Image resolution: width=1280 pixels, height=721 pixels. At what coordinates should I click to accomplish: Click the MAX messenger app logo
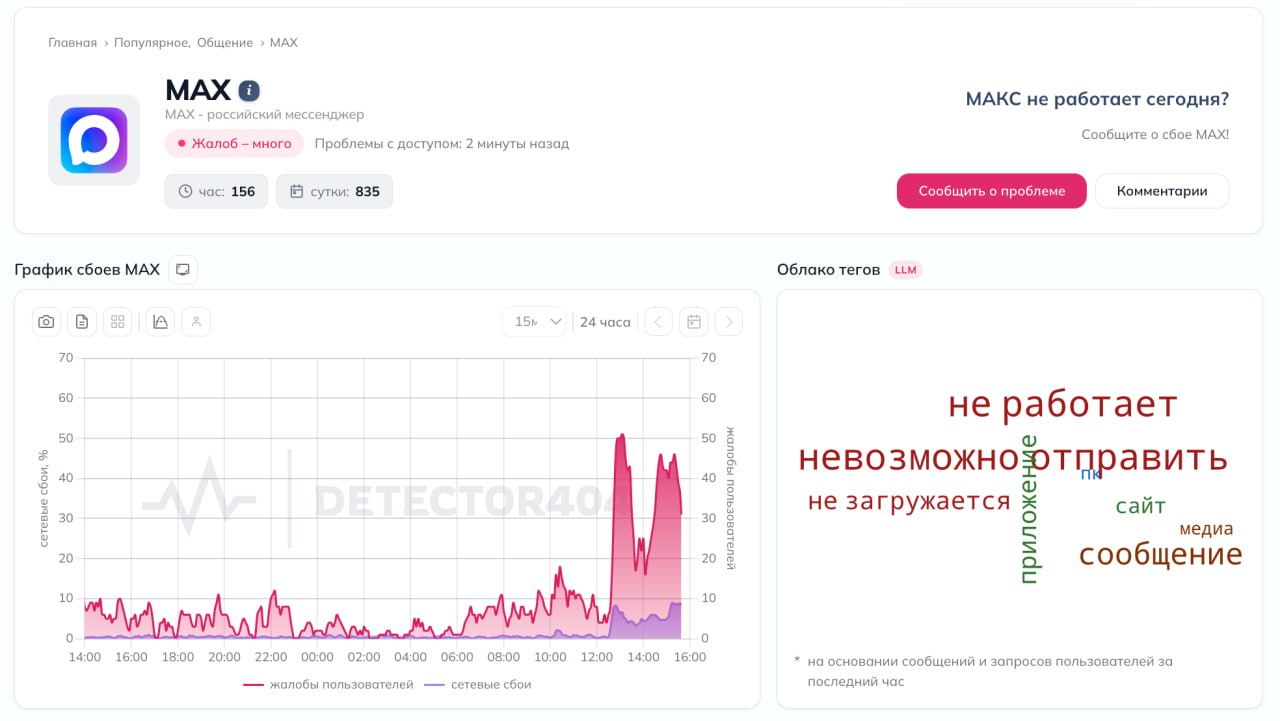tap(94, 140)
